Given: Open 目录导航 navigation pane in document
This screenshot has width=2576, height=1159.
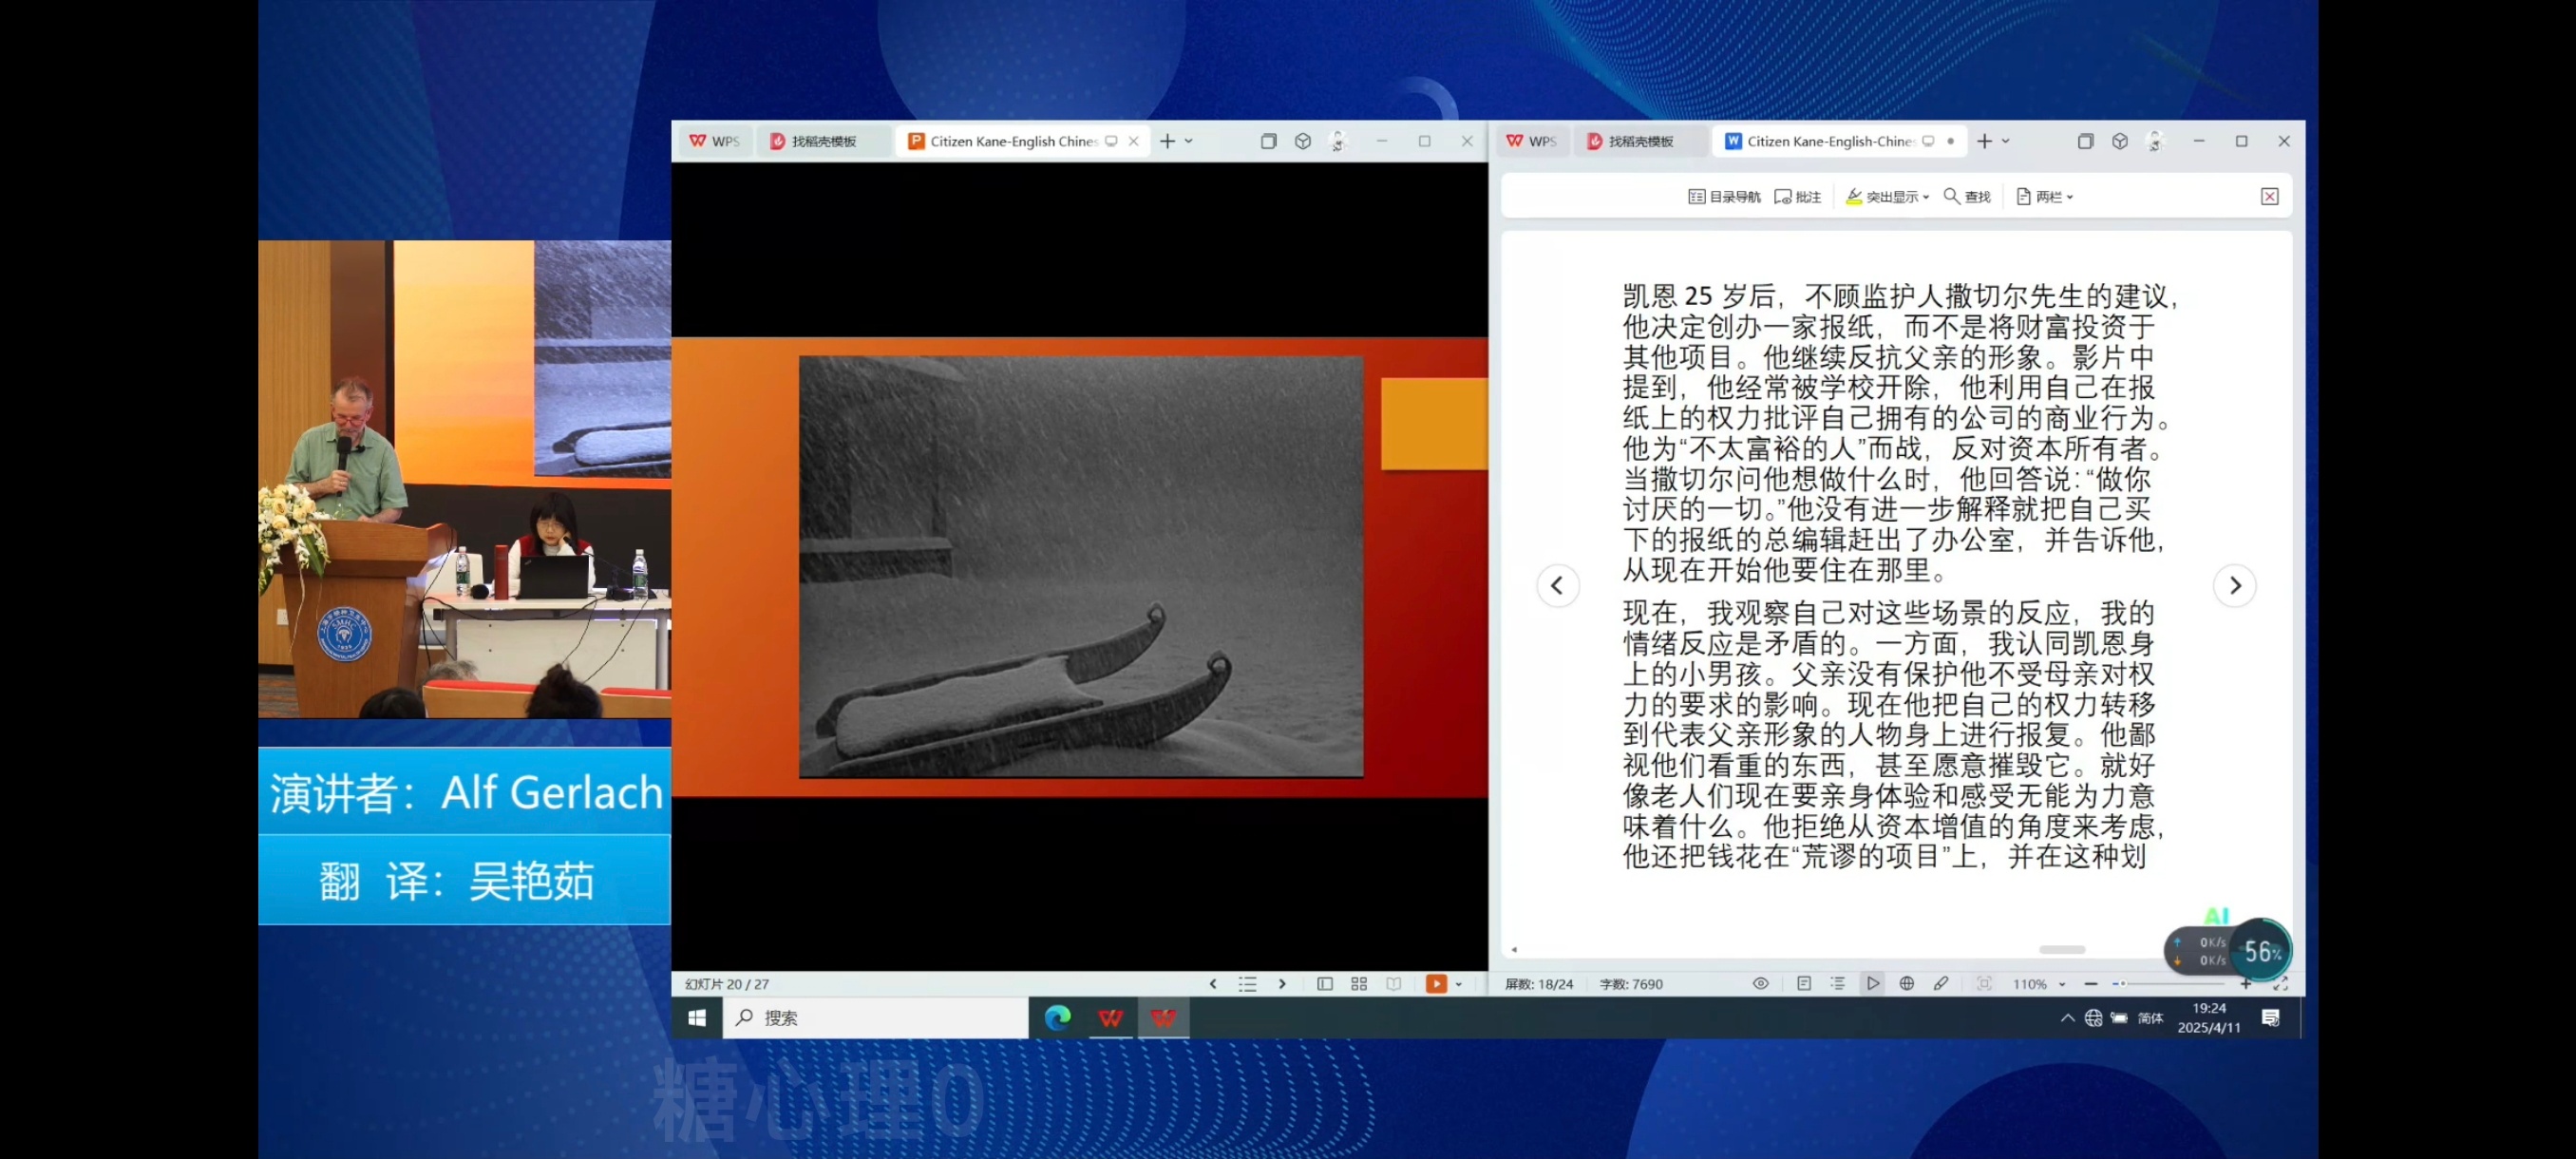Looking at the screenshot, I should coord(1725,197).
